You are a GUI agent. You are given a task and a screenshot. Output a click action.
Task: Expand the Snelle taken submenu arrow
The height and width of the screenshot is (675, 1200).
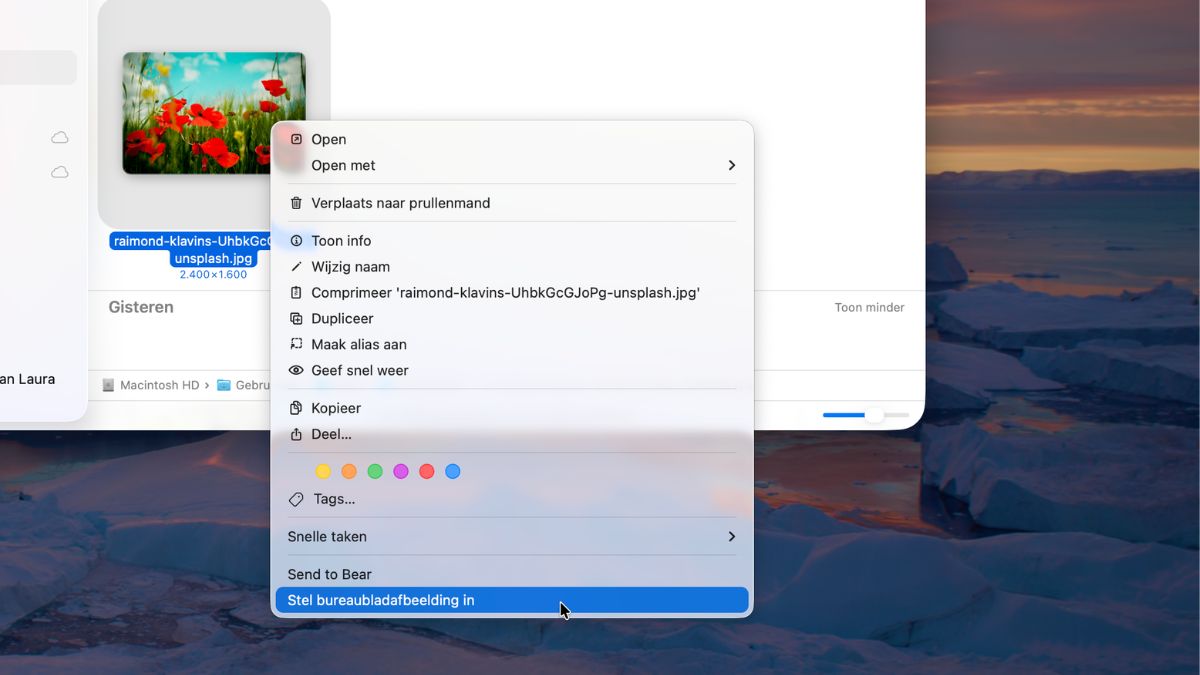tap(731, 537)
